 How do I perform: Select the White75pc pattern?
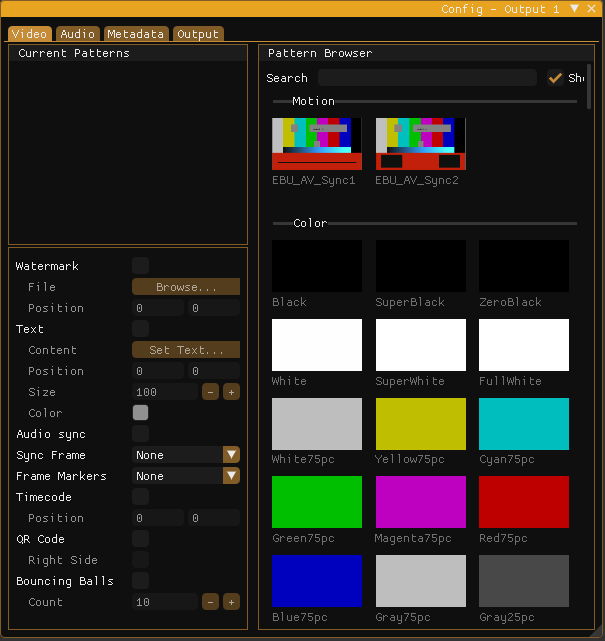317,424
